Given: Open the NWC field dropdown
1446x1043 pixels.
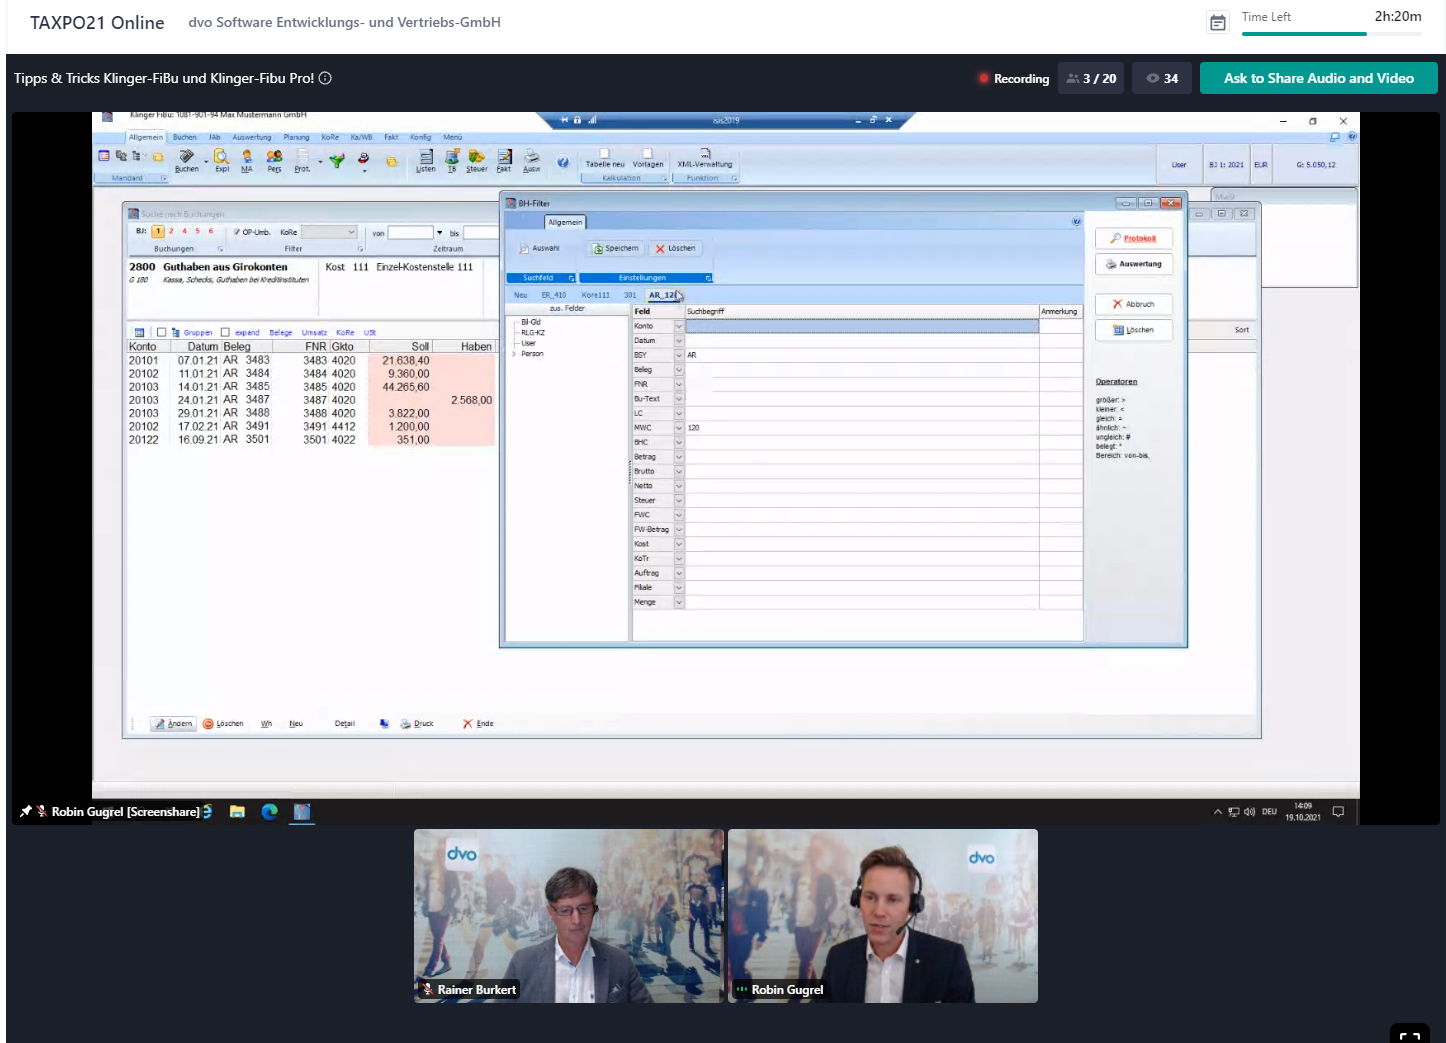Looking at the screenshot, I should pyautogui.click(x=678, y=428).
